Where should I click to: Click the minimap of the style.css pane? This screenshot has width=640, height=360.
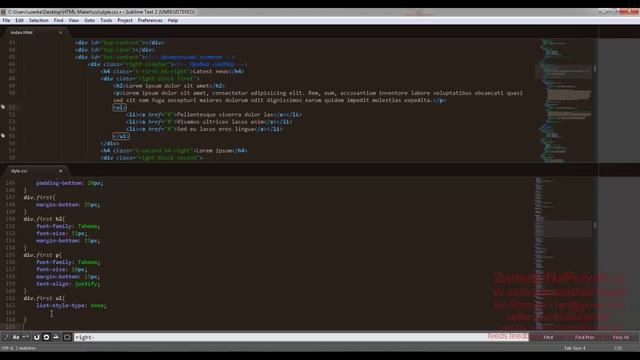[564, 253]
